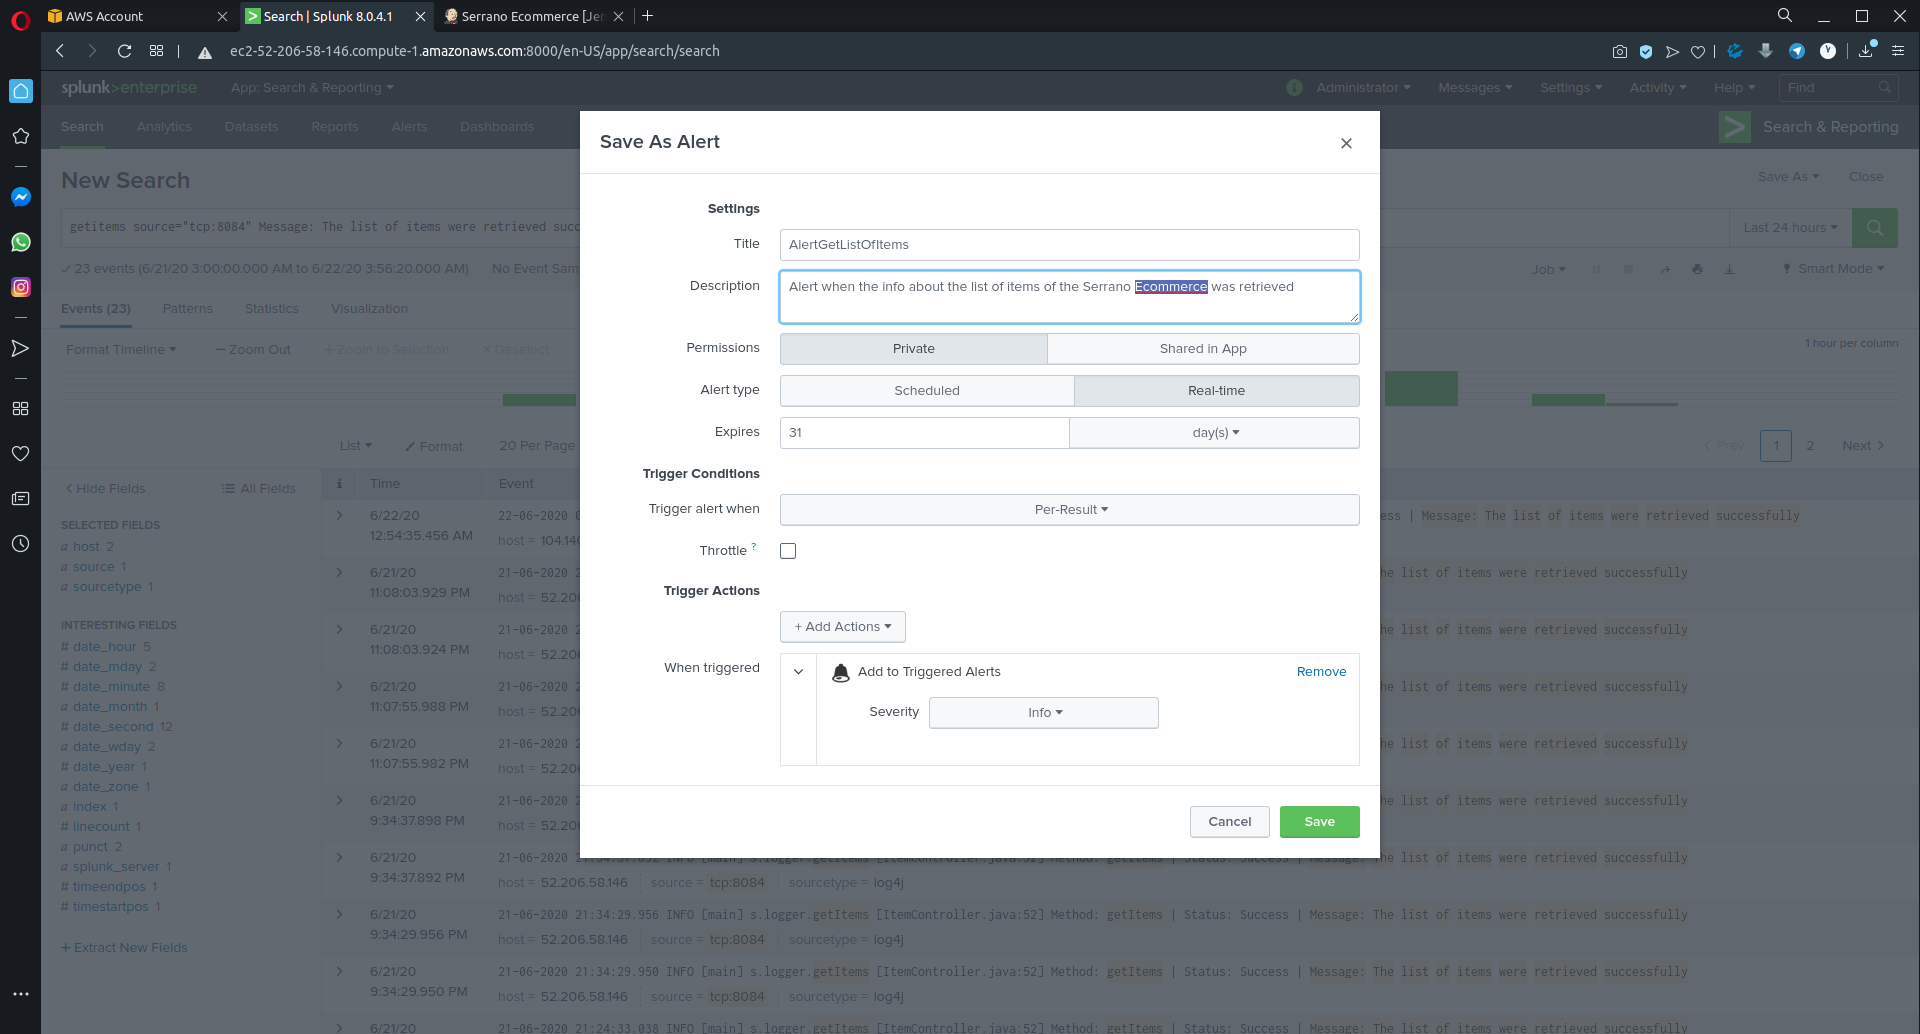Click the Splunk Find search box
The height and width of the screenshot is (1034, 1920).
click(1838, 88)
